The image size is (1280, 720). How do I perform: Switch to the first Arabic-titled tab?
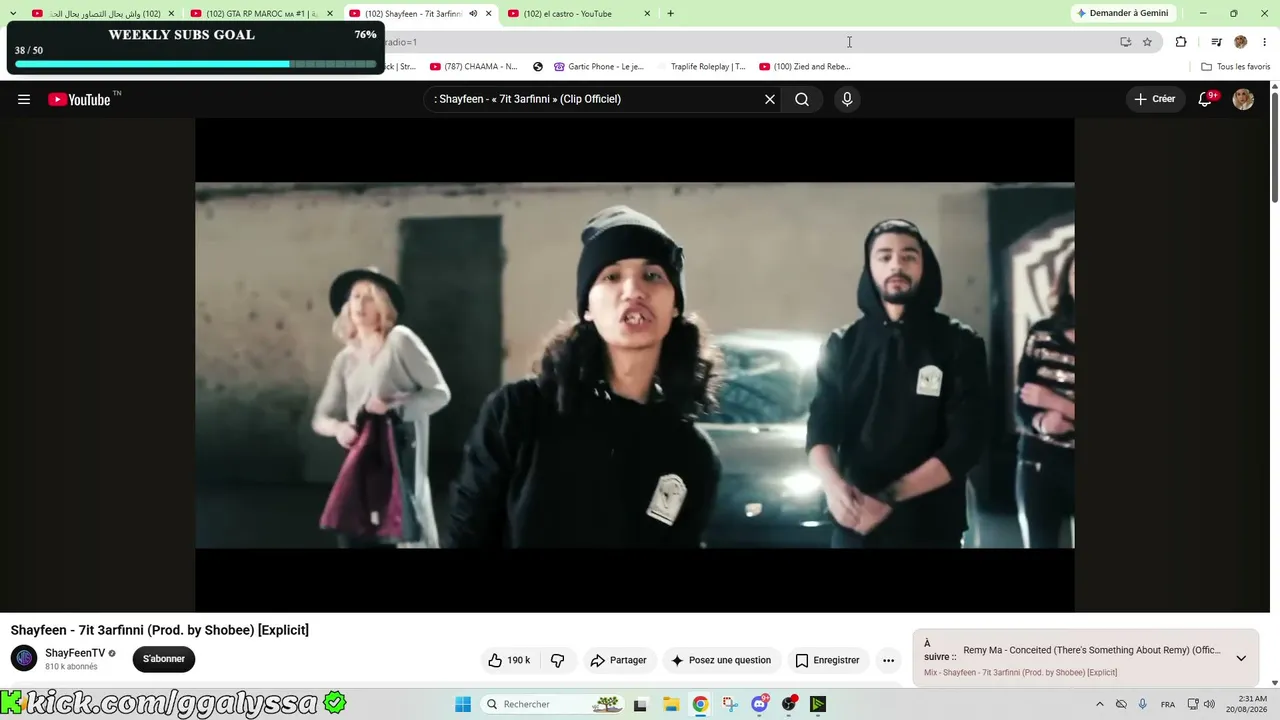[x=104, y=14]
